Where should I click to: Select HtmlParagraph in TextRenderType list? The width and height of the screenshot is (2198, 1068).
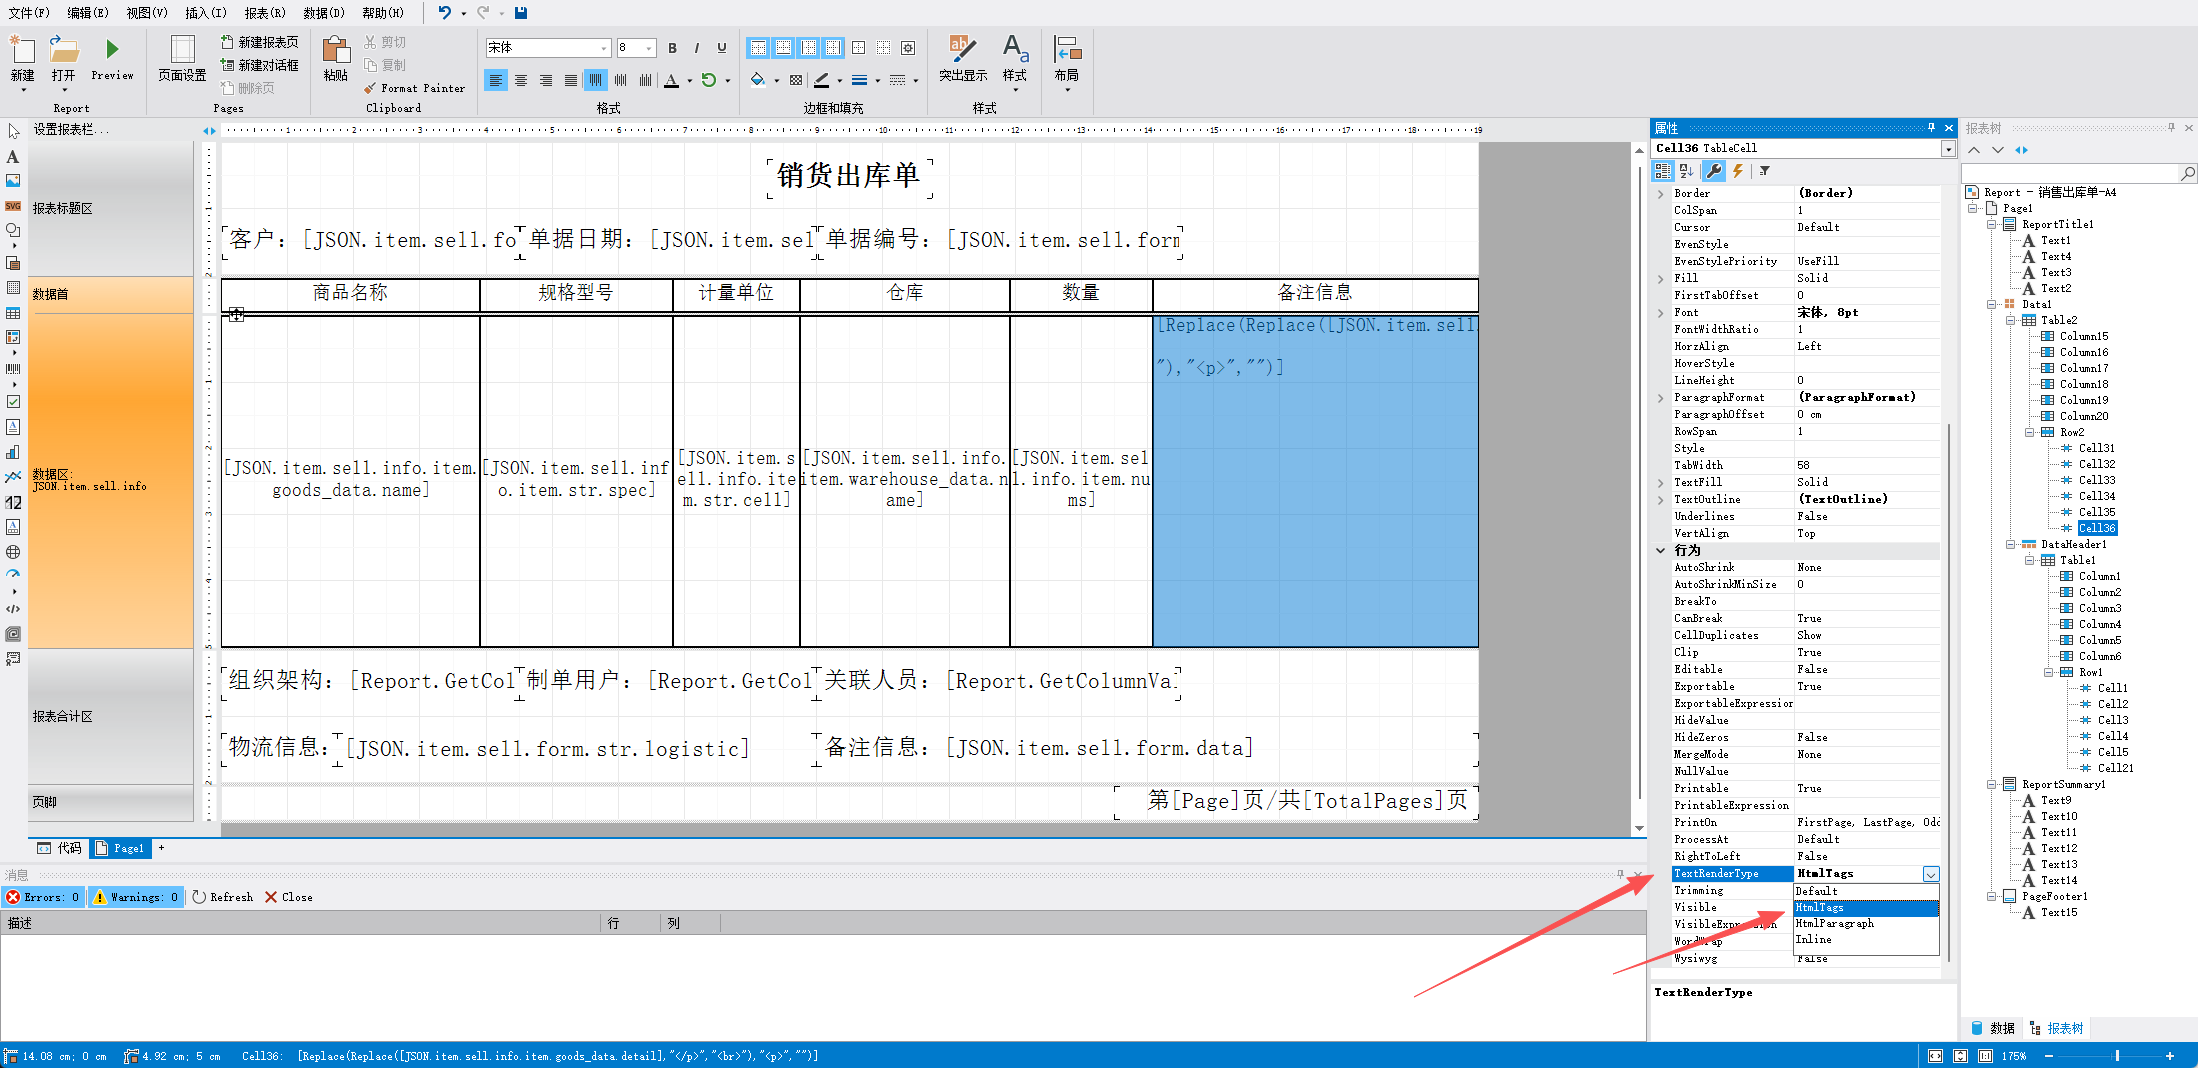1866,924
